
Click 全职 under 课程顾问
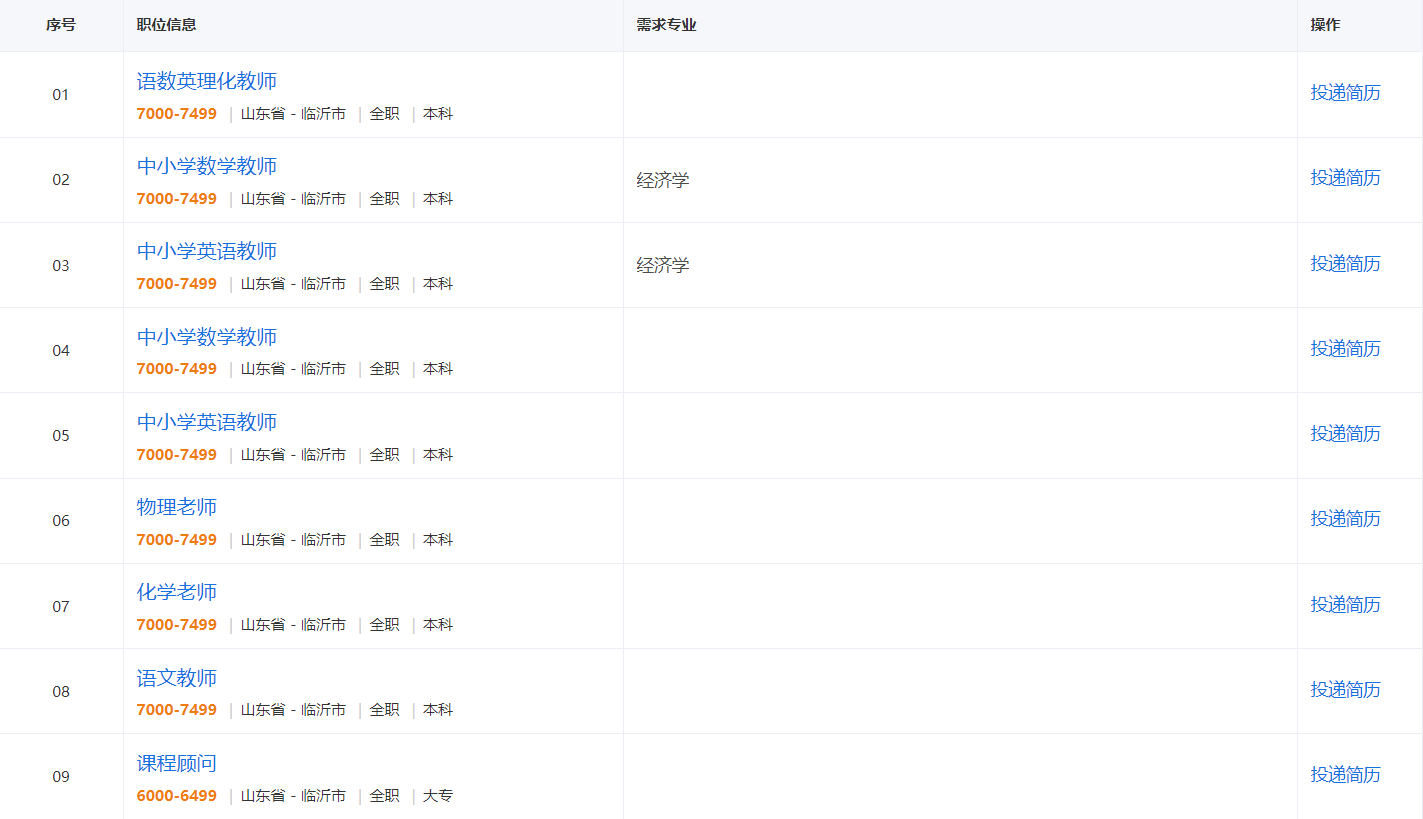pos(385,796)
